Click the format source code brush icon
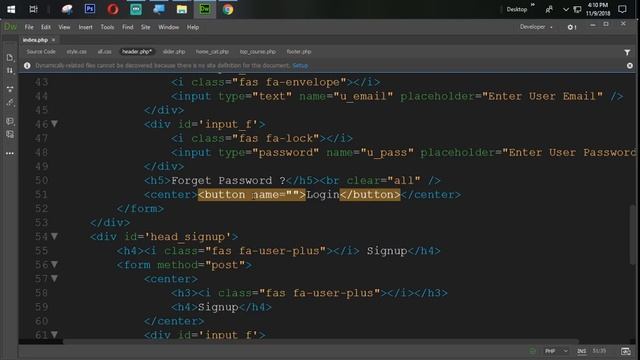This screenshot has height=360, width=640. 10,103
